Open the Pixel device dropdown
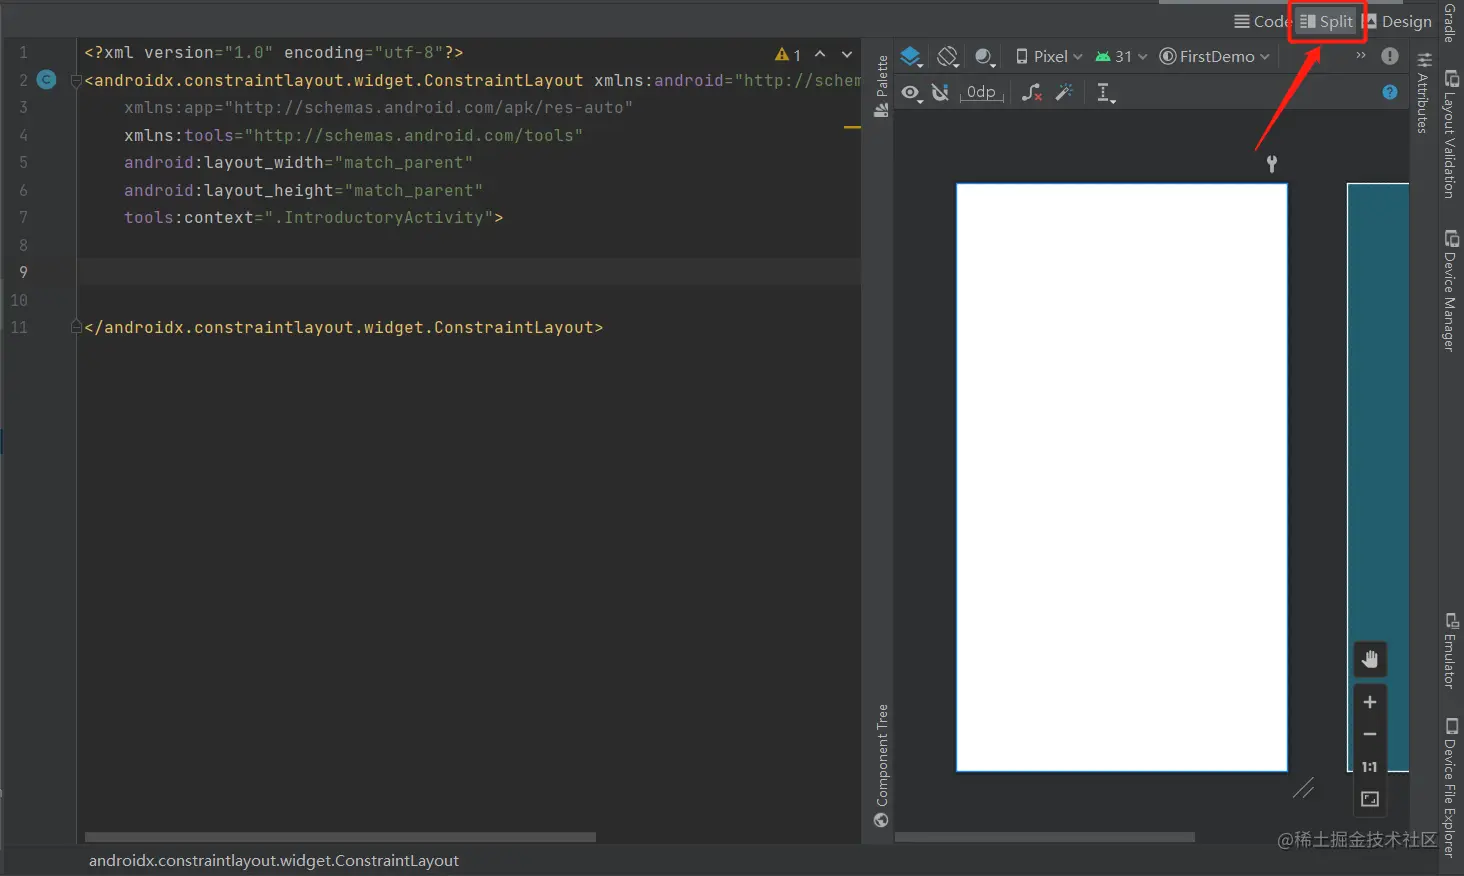 tap(1049, 57)
